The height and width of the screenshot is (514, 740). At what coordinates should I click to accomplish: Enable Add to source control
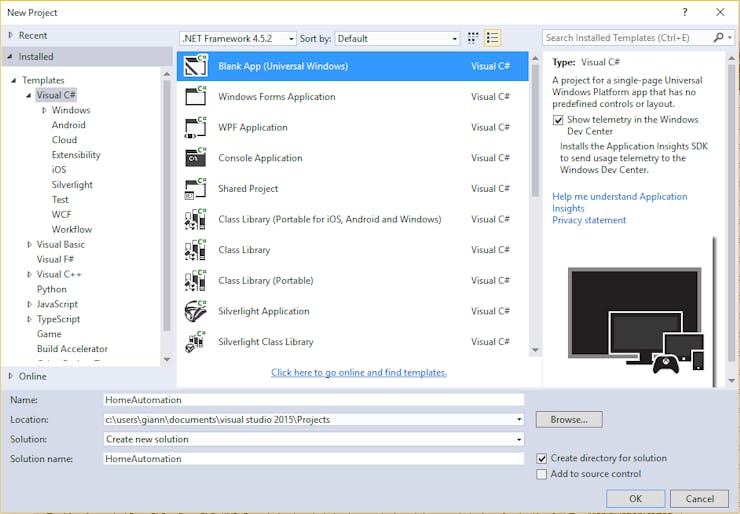pyautogui.click(x=542, y=474)
